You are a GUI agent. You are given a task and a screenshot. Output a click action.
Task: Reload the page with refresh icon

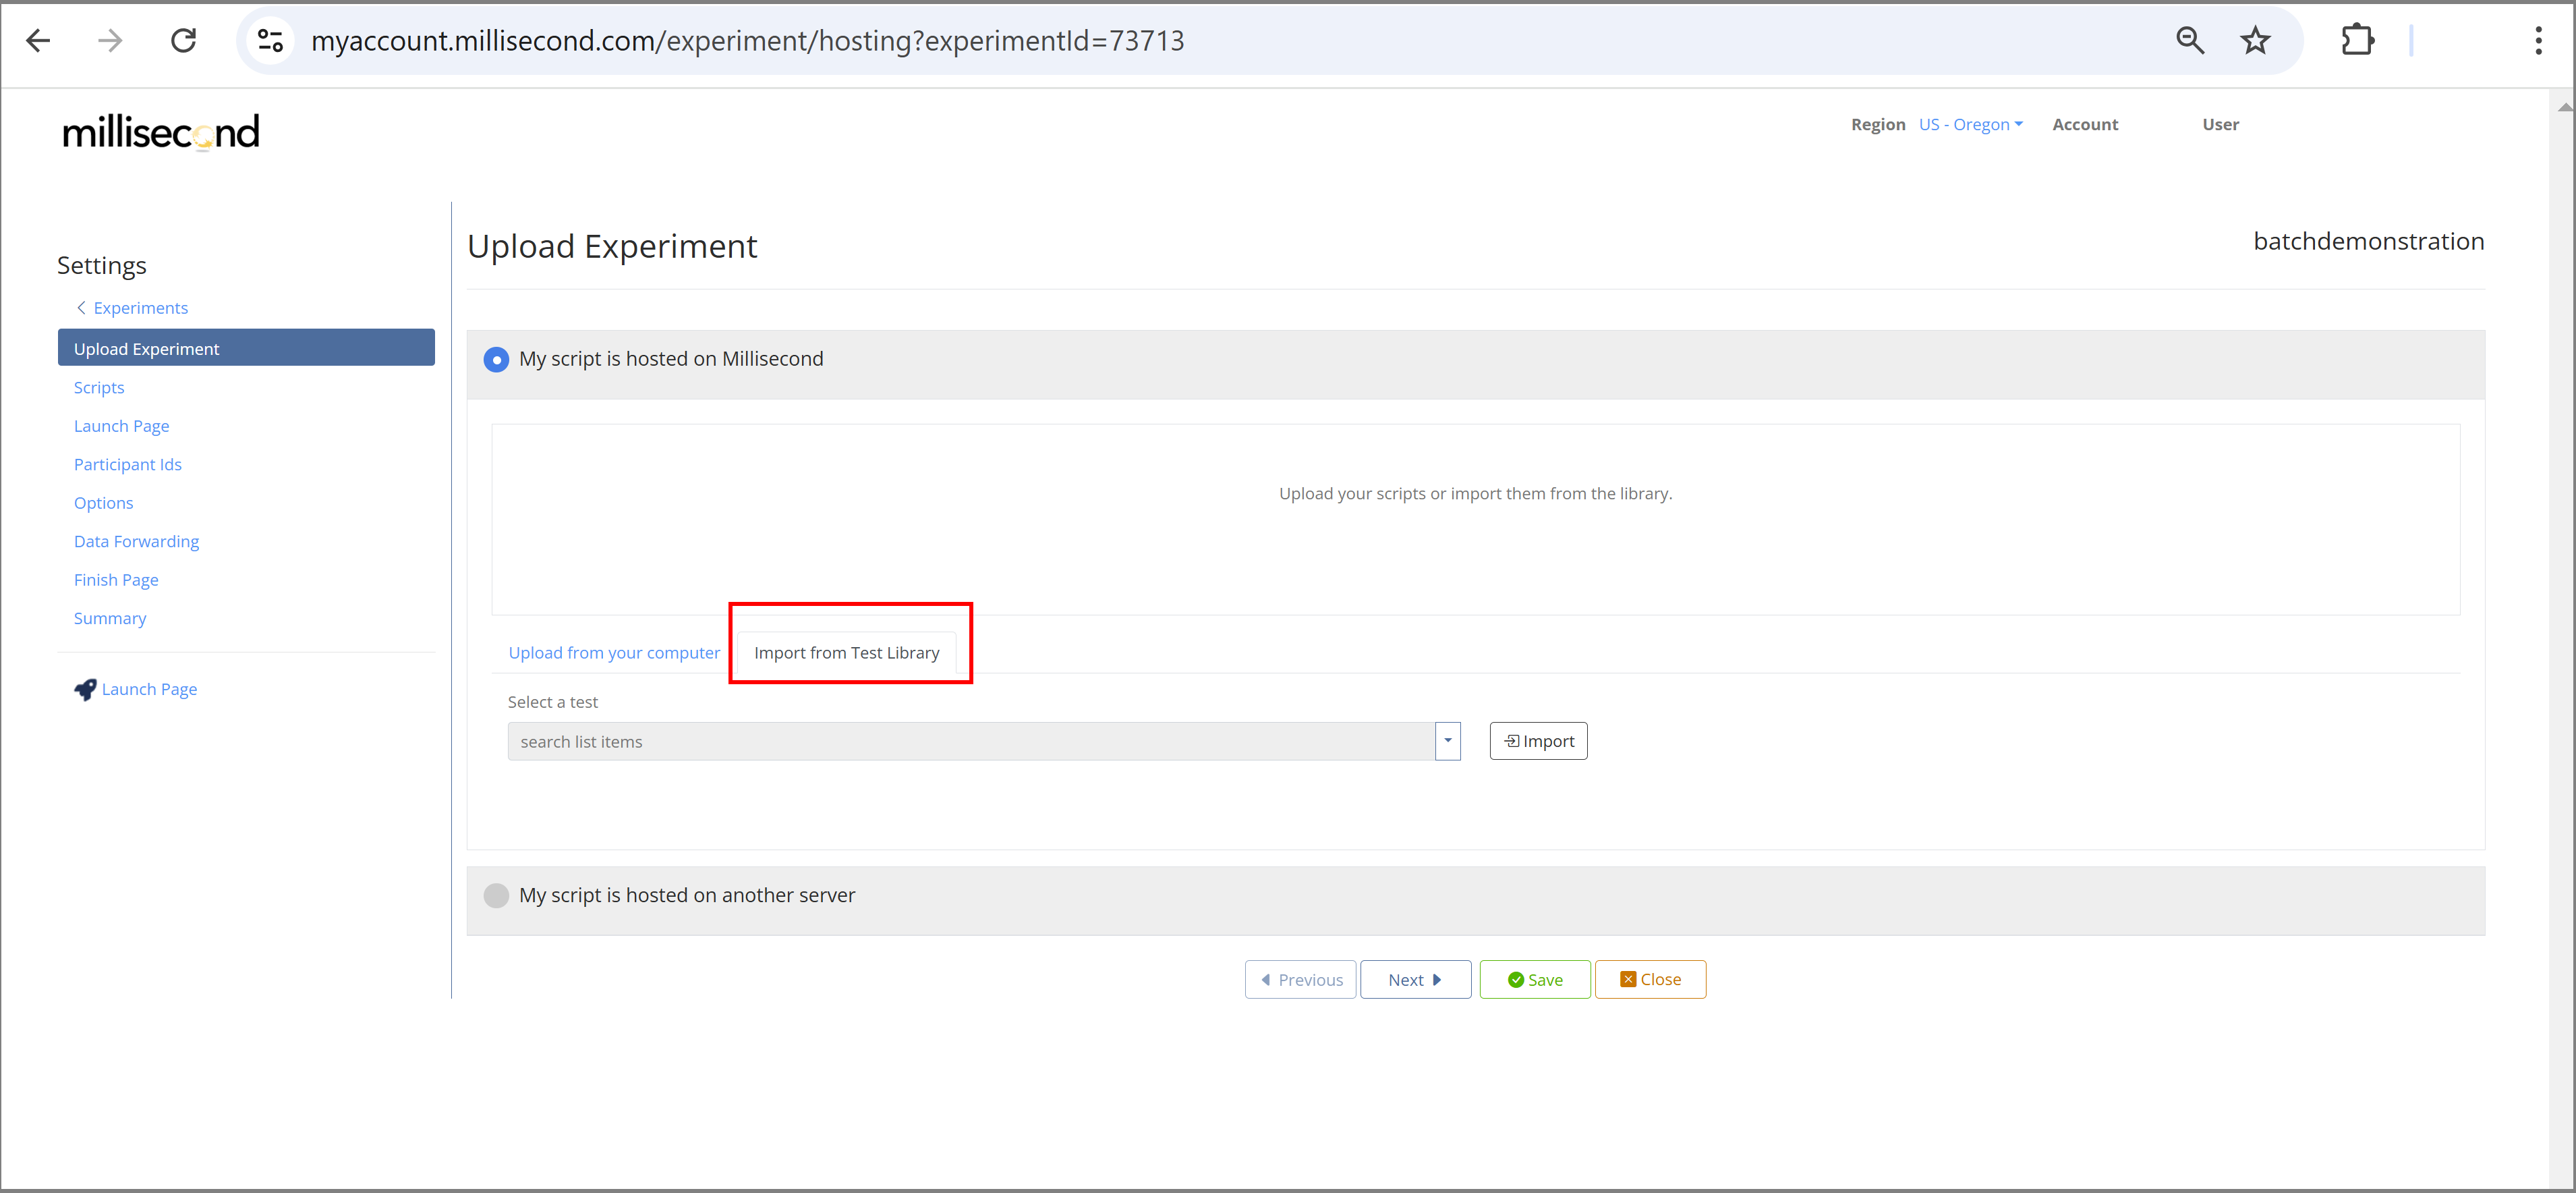point(183,41)
